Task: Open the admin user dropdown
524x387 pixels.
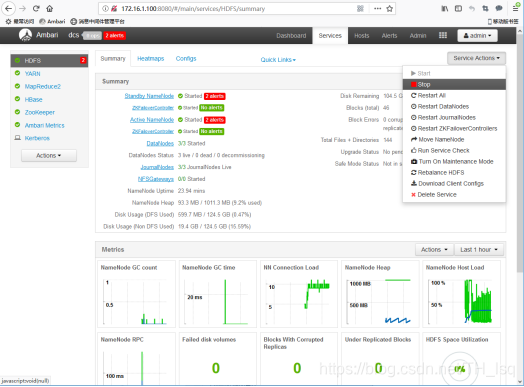Action: (x=477, y=35)
